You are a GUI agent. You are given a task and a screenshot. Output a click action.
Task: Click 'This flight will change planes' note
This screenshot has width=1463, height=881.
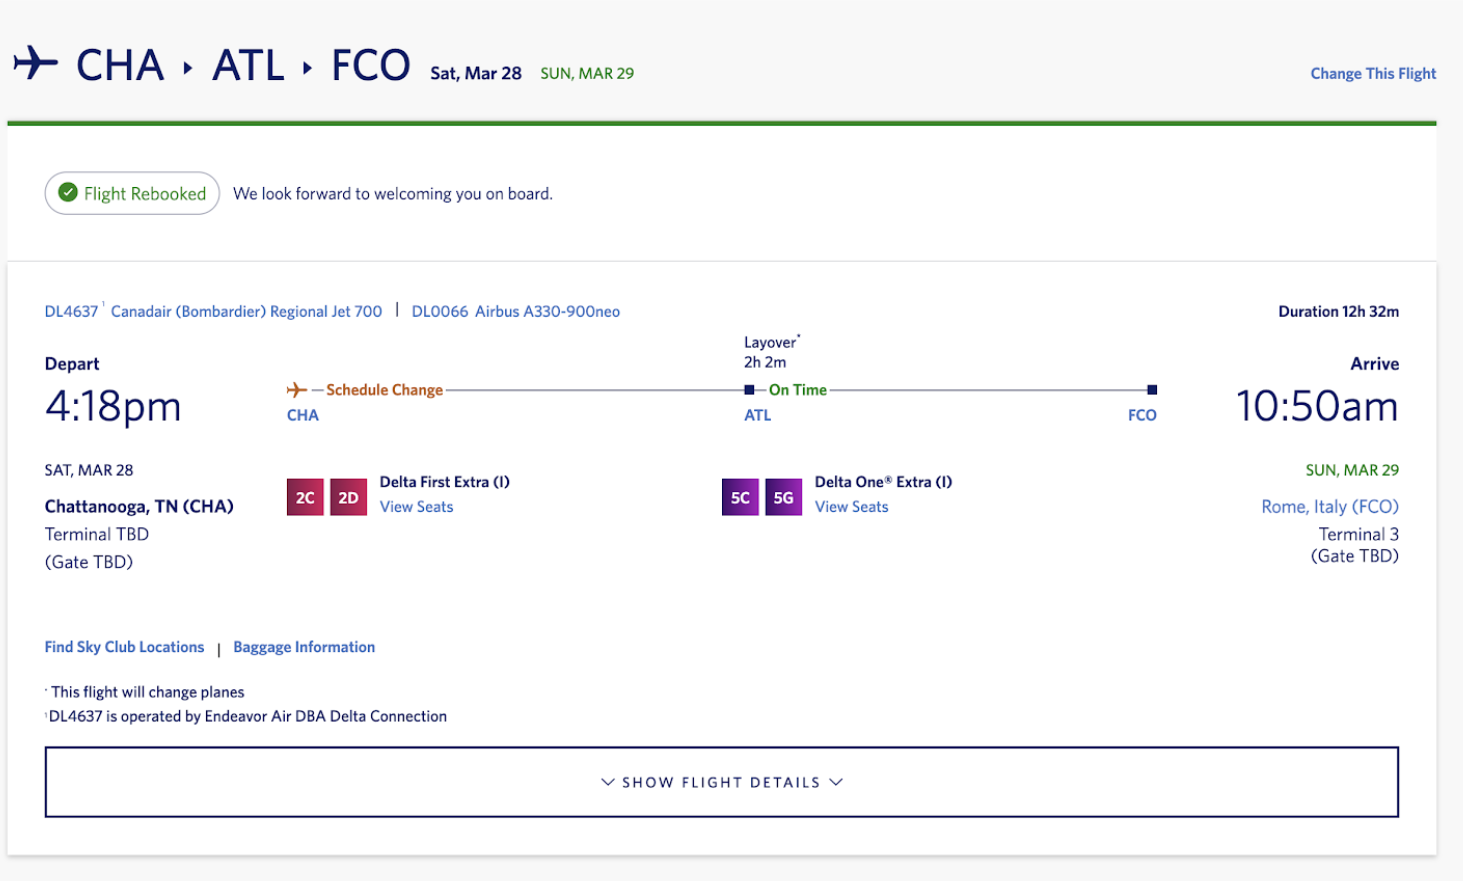pos(145,692)
